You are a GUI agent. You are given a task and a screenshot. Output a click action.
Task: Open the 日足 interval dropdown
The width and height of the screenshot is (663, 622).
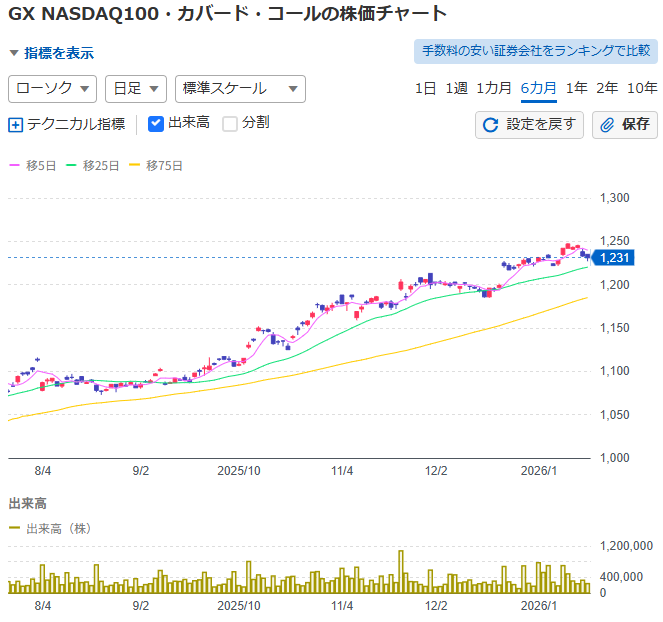[x=136, y=89]
